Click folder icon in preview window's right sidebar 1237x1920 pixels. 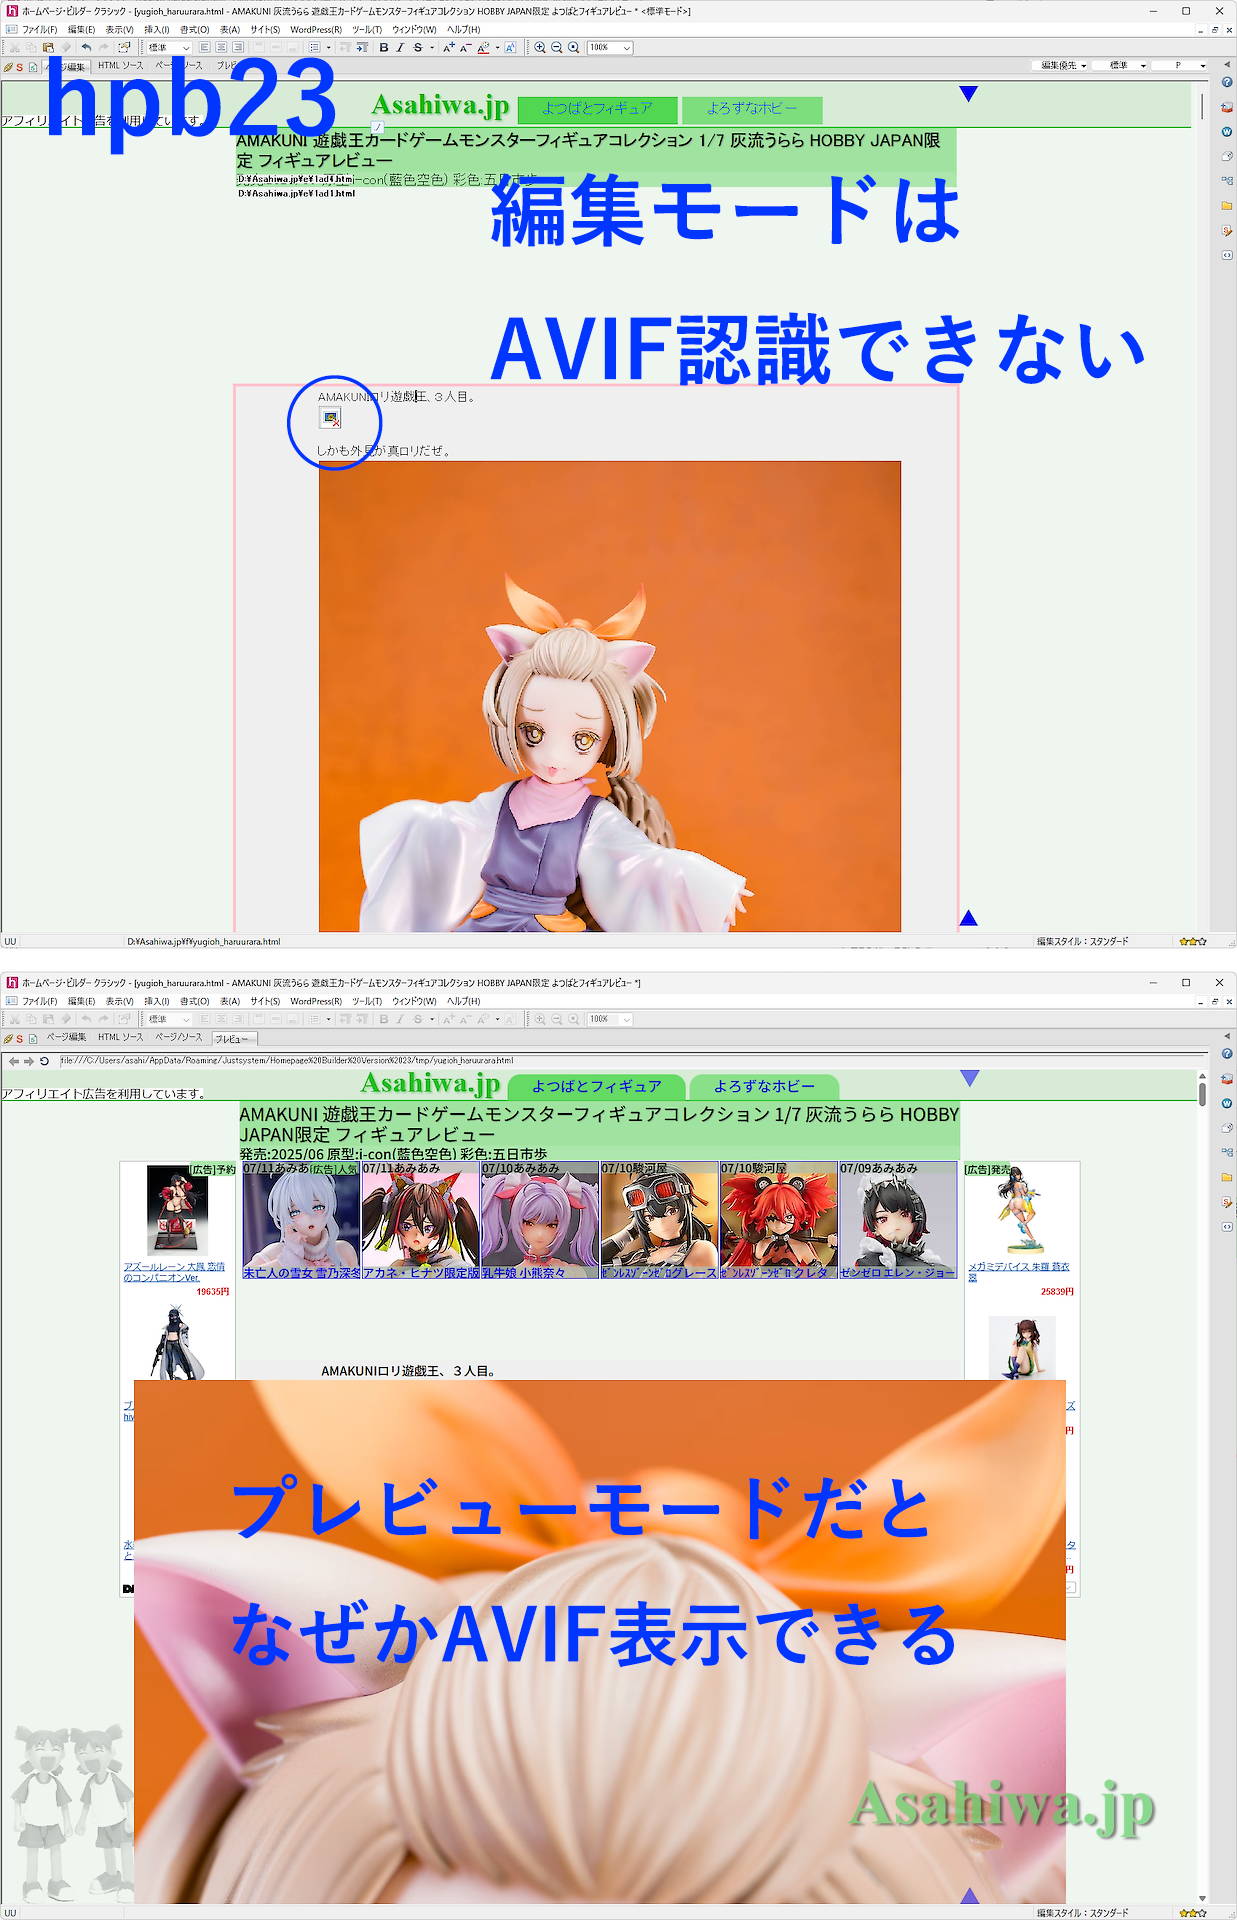[x=1227, y=1178]
